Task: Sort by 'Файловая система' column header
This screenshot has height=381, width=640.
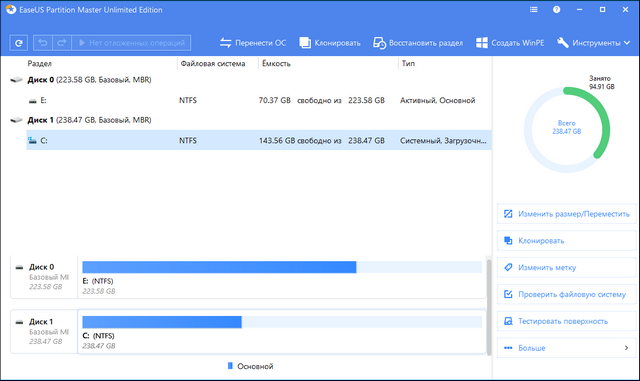Action: coord(213,63)
